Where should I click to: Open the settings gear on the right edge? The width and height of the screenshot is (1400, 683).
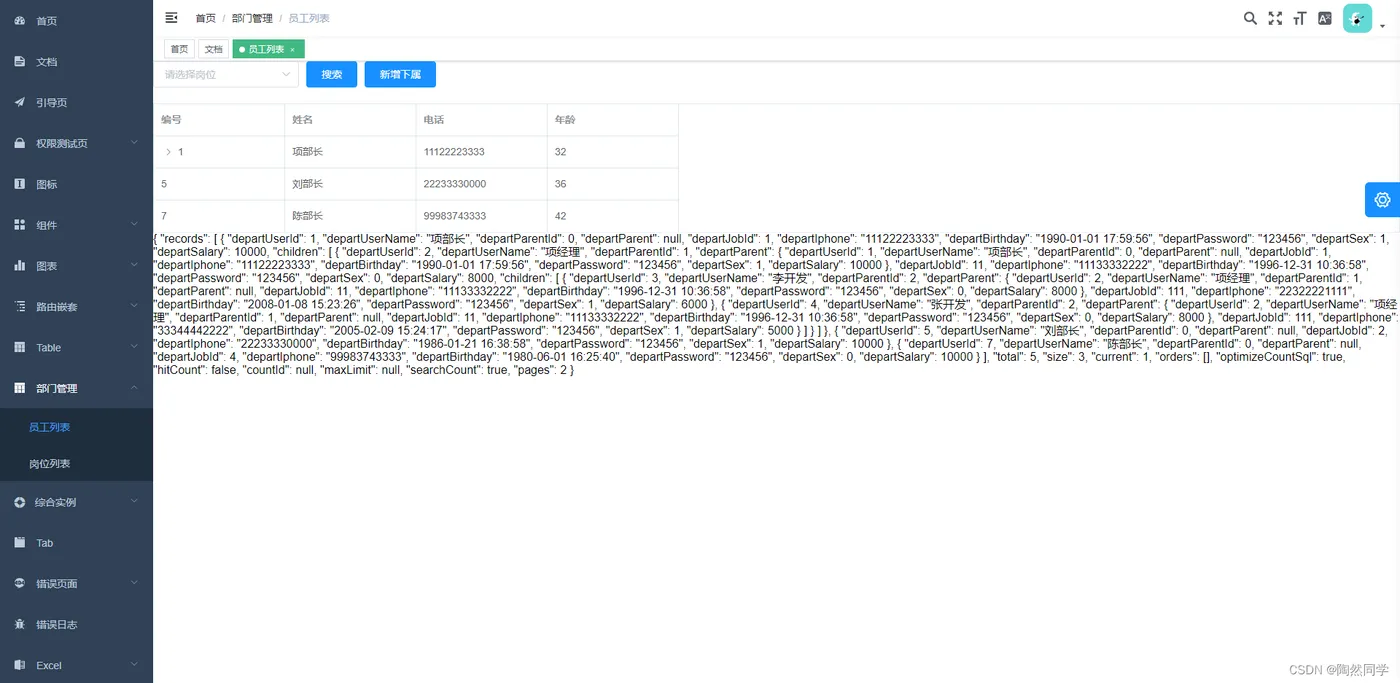[x=1381, y=199]
